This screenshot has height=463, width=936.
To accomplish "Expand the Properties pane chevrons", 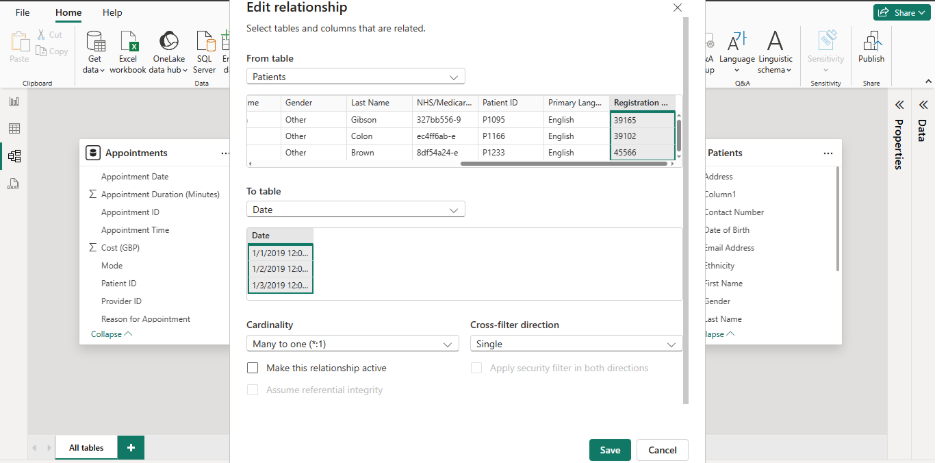I will point(899,106).
